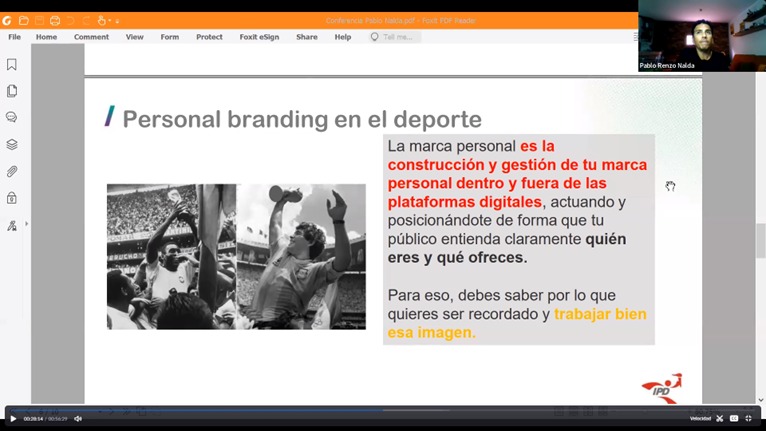This screenshot has height=431, width=766.
Task: Click the scrollbar down arrow
Action: pyautogui.click(x=761, y=400)
